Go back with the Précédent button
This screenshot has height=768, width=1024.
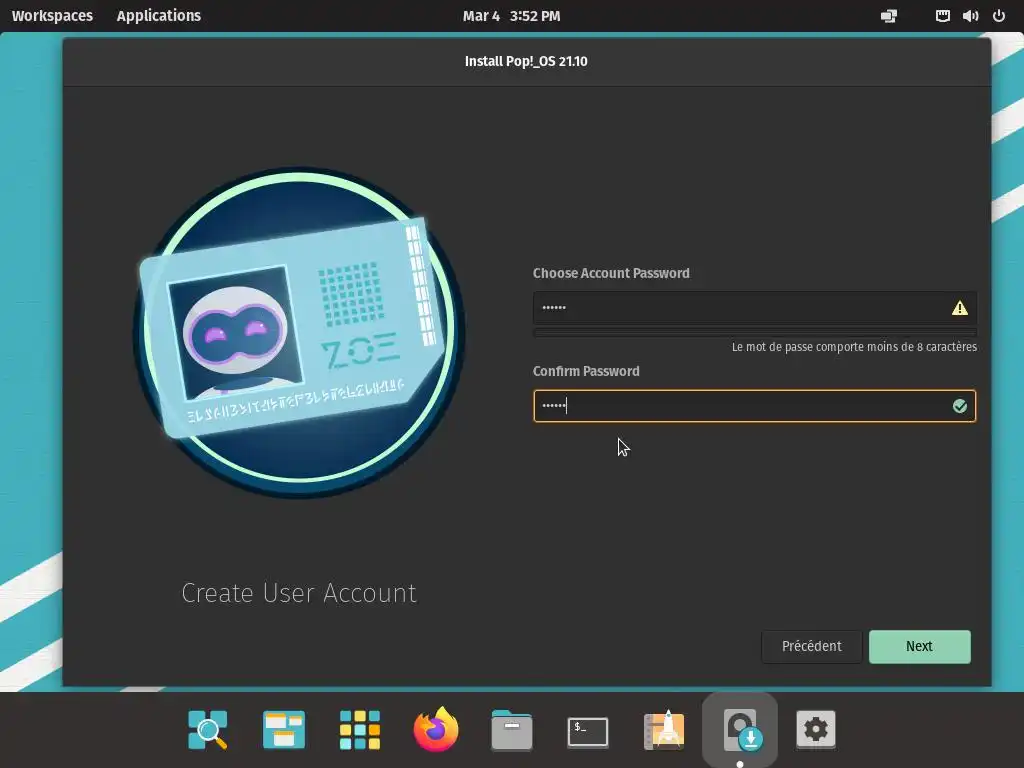coord(812,647)
